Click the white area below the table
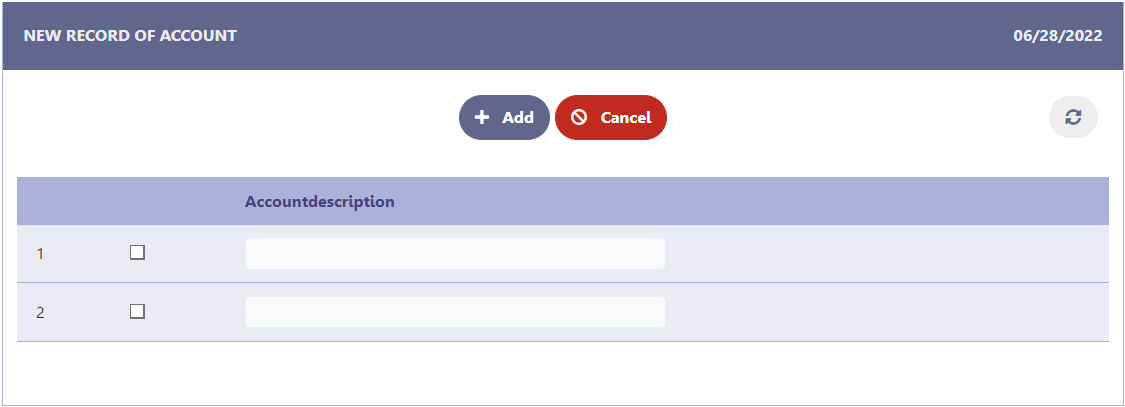1125x407 pixels. click(560, 373)
